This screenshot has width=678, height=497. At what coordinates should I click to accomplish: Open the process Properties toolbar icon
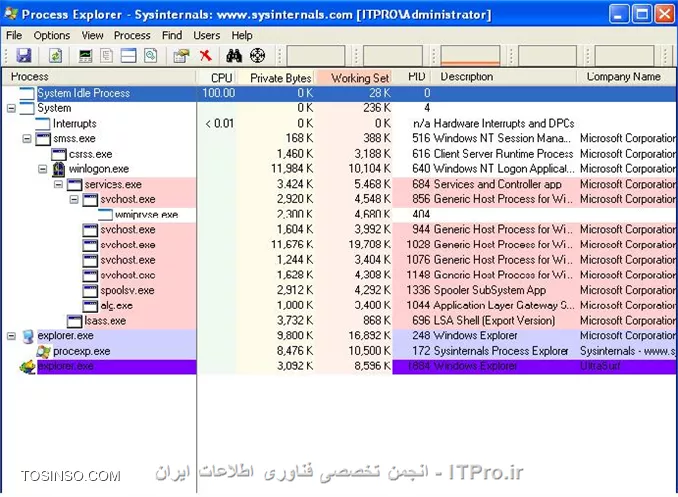coord(181,56)
